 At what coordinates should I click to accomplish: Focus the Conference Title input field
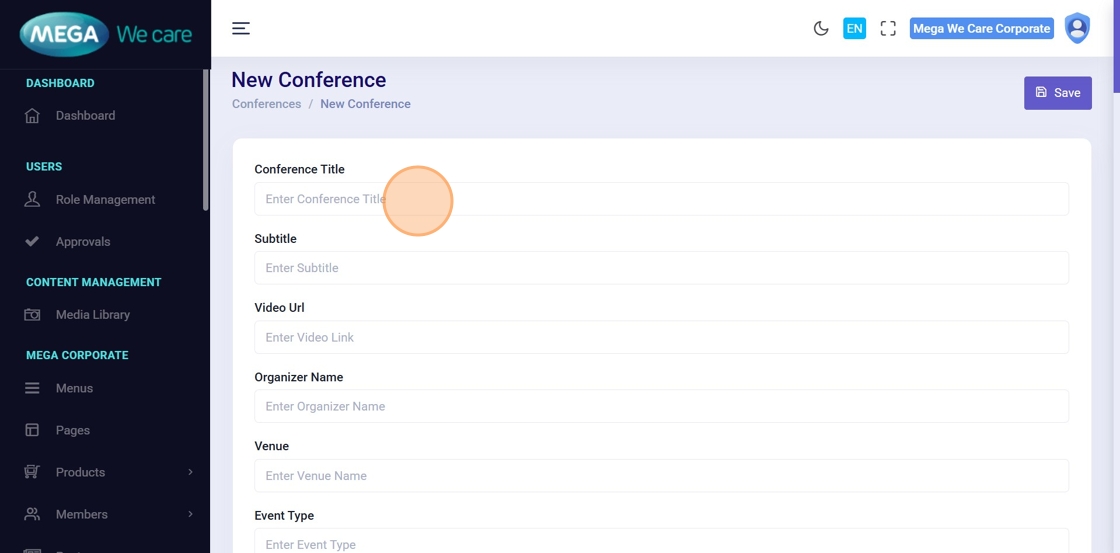tap(661, 199)
